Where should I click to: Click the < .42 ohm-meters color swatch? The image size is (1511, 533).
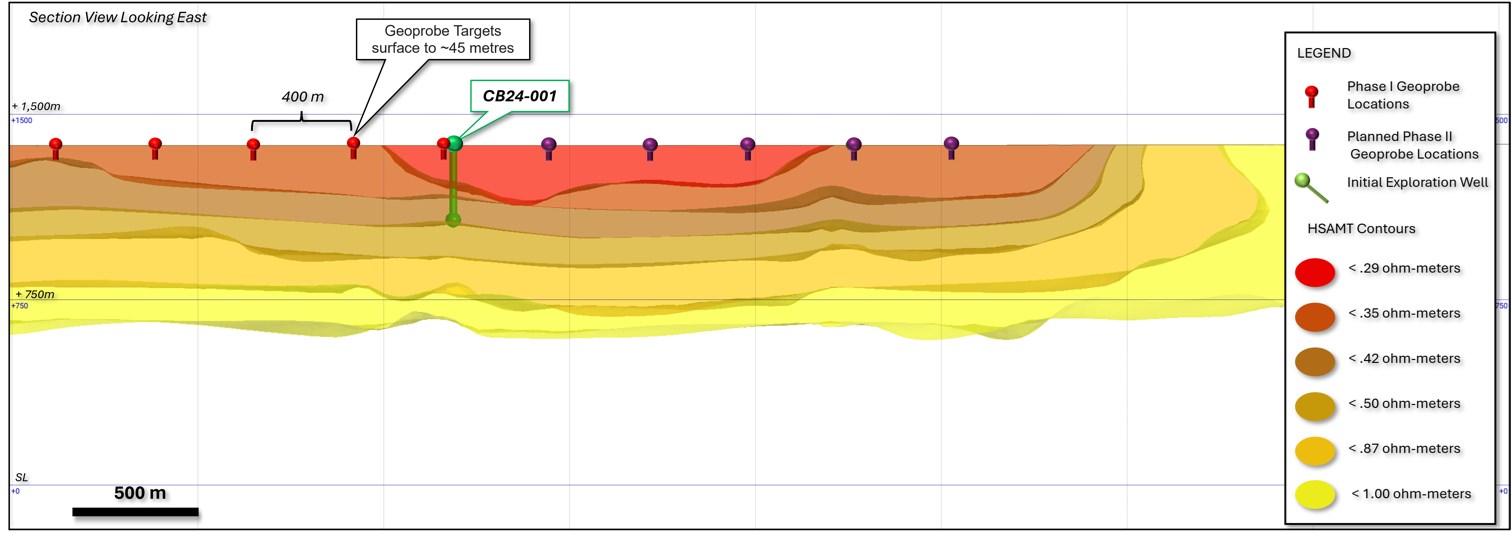pos(1315,359)
